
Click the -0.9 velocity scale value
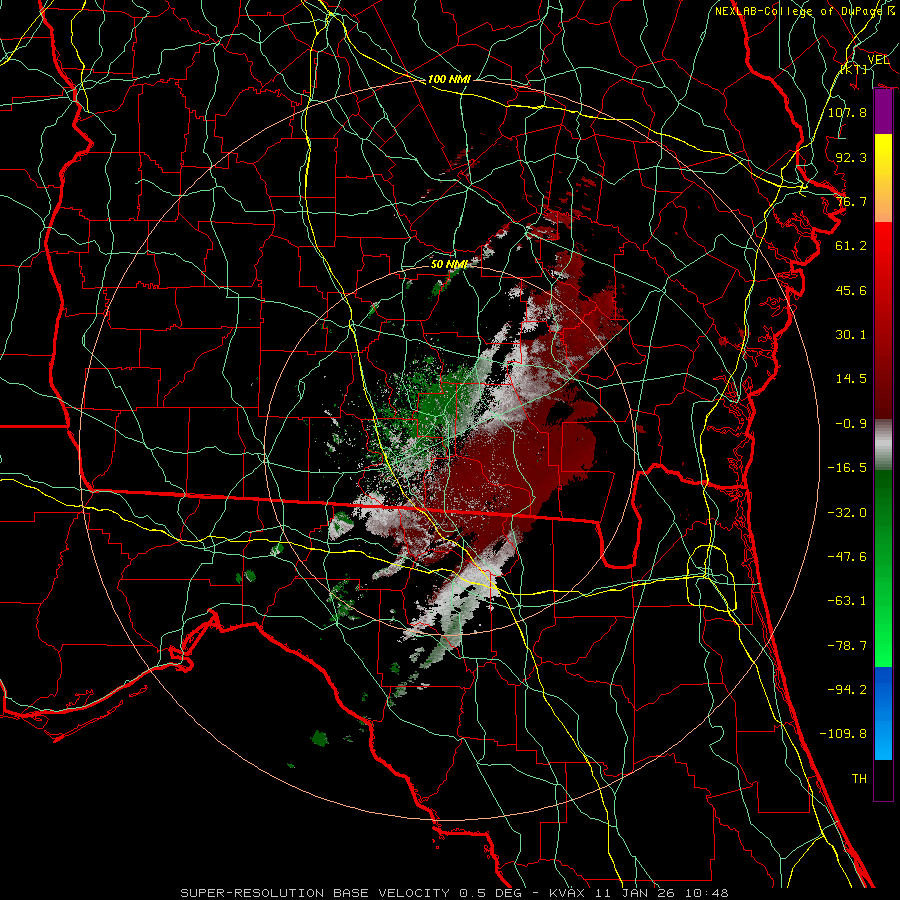[851, 424]
